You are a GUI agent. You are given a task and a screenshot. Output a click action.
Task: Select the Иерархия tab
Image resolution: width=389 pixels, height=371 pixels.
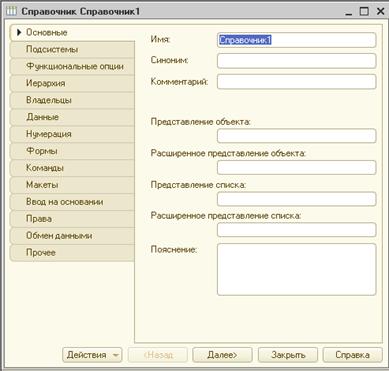point(72,83)
